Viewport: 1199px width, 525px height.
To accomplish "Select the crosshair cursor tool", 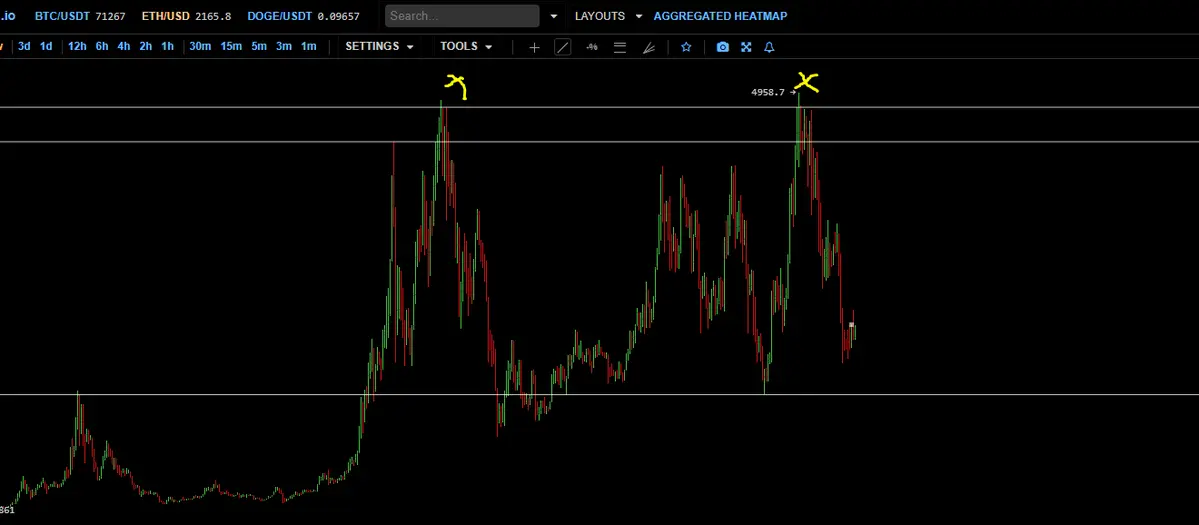I will point(534,47).
